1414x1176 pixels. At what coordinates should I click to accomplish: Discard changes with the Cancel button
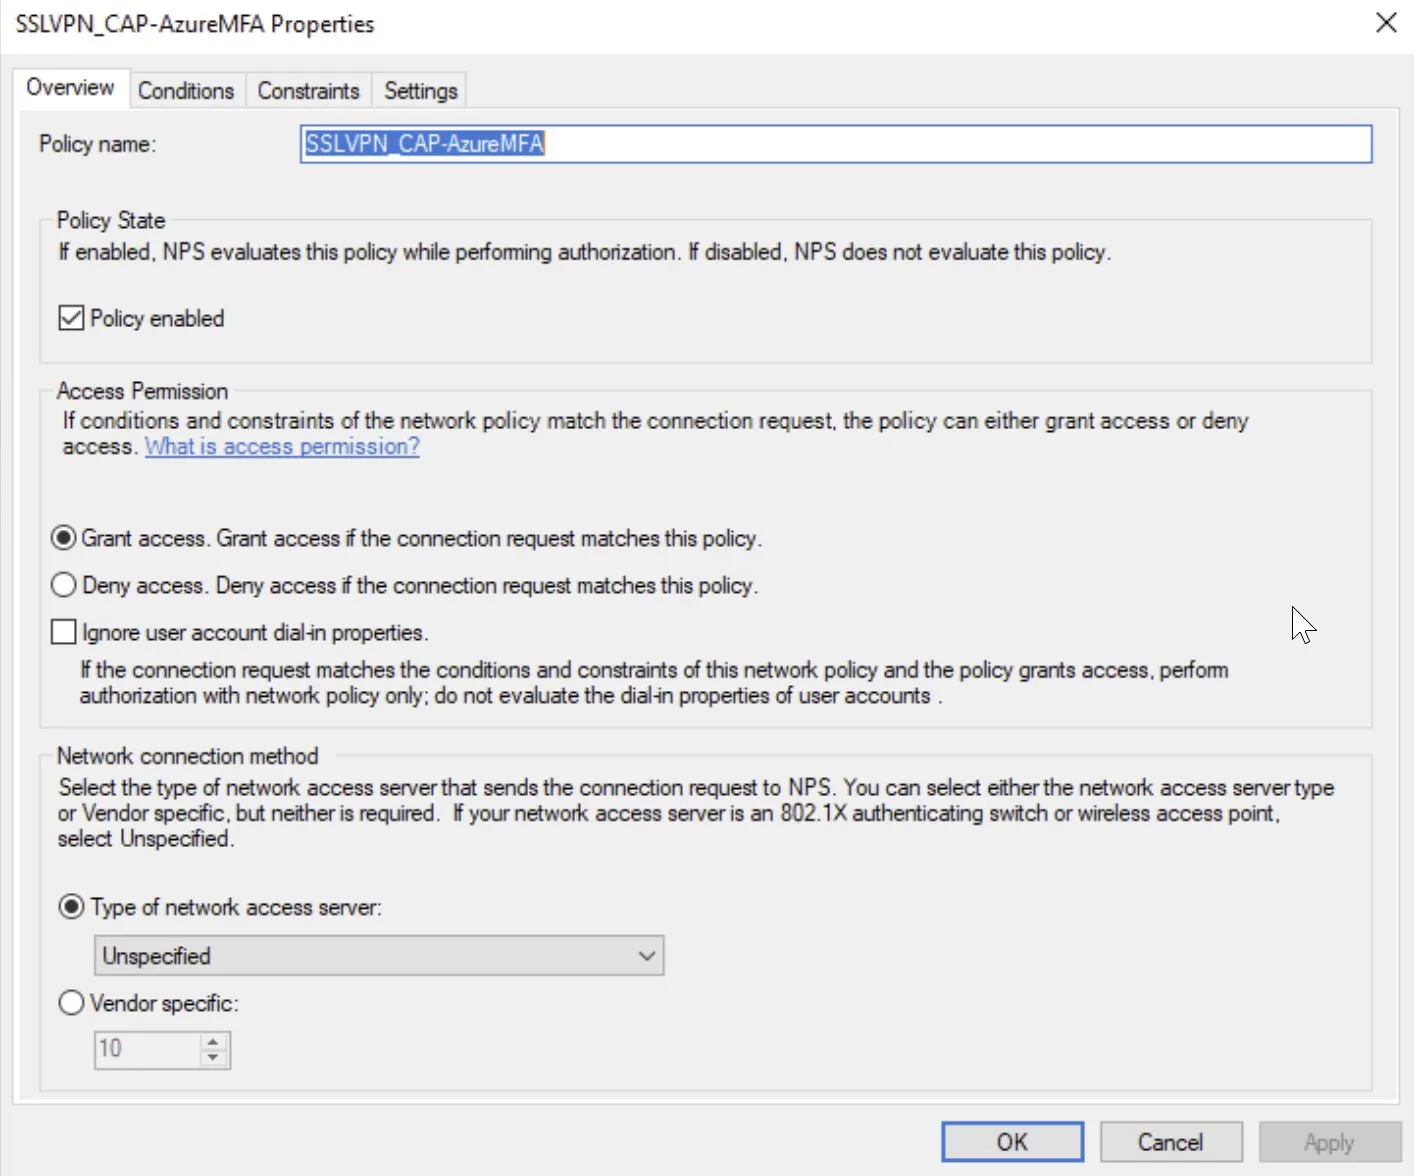(x=1171, y=1142)
